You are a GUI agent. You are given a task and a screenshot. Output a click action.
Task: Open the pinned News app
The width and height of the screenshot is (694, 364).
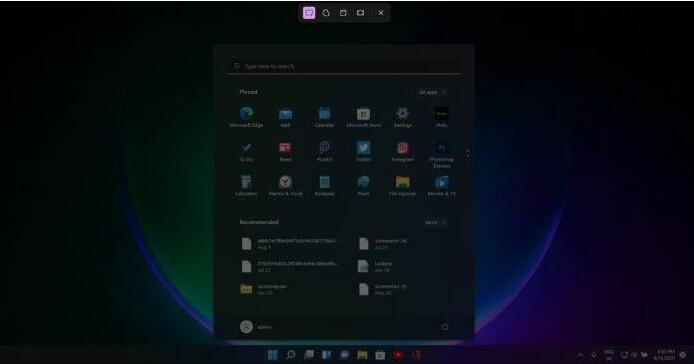285,152
